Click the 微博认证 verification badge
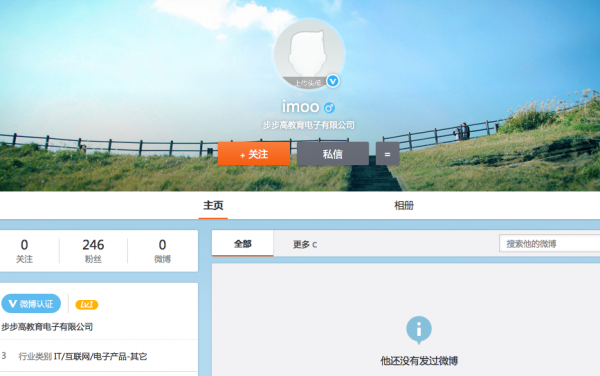600x376 pixels. click(31, 304)
